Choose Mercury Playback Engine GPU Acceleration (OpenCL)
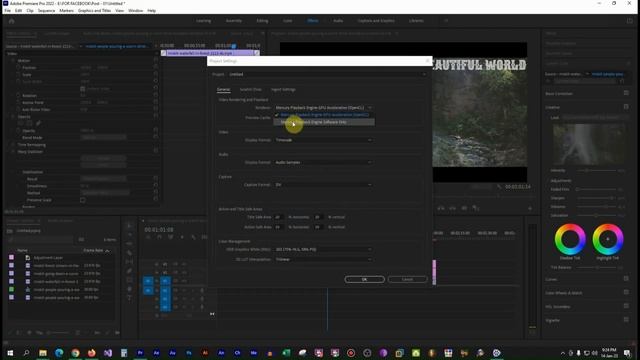The image size is (640, 360). tap(324, 115)
